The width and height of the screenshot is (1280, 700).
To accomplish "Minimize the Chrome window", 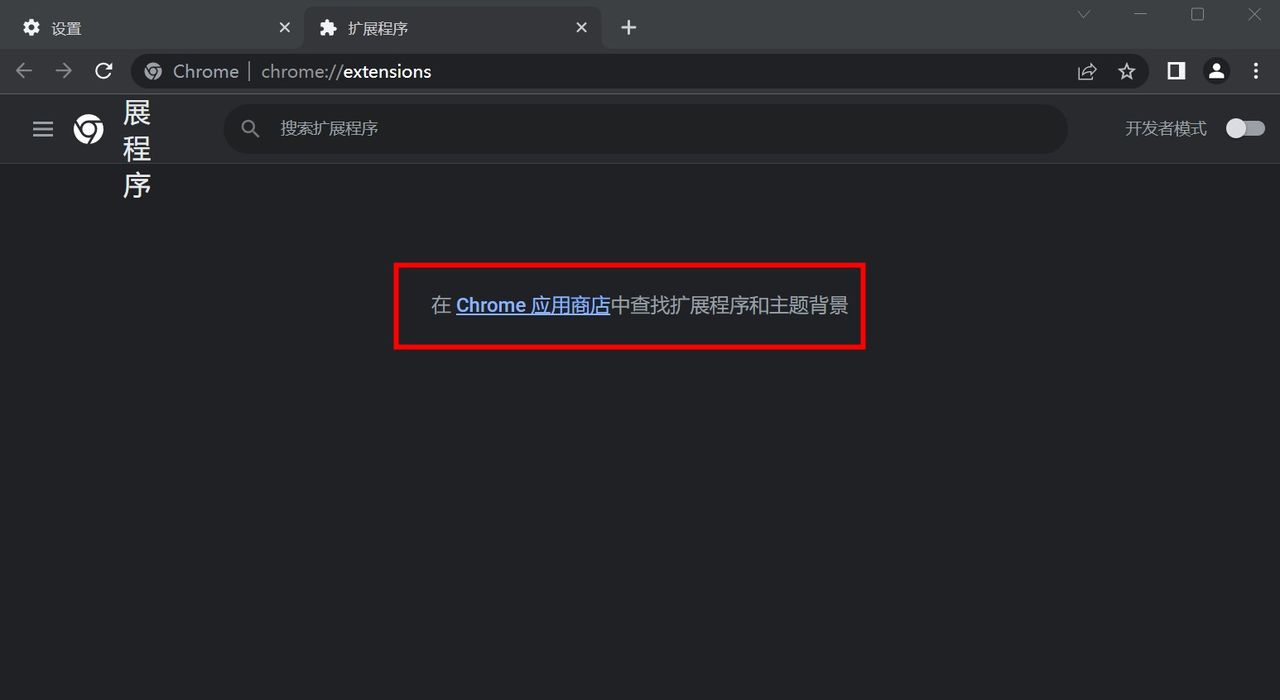I will pos(1141,14).
